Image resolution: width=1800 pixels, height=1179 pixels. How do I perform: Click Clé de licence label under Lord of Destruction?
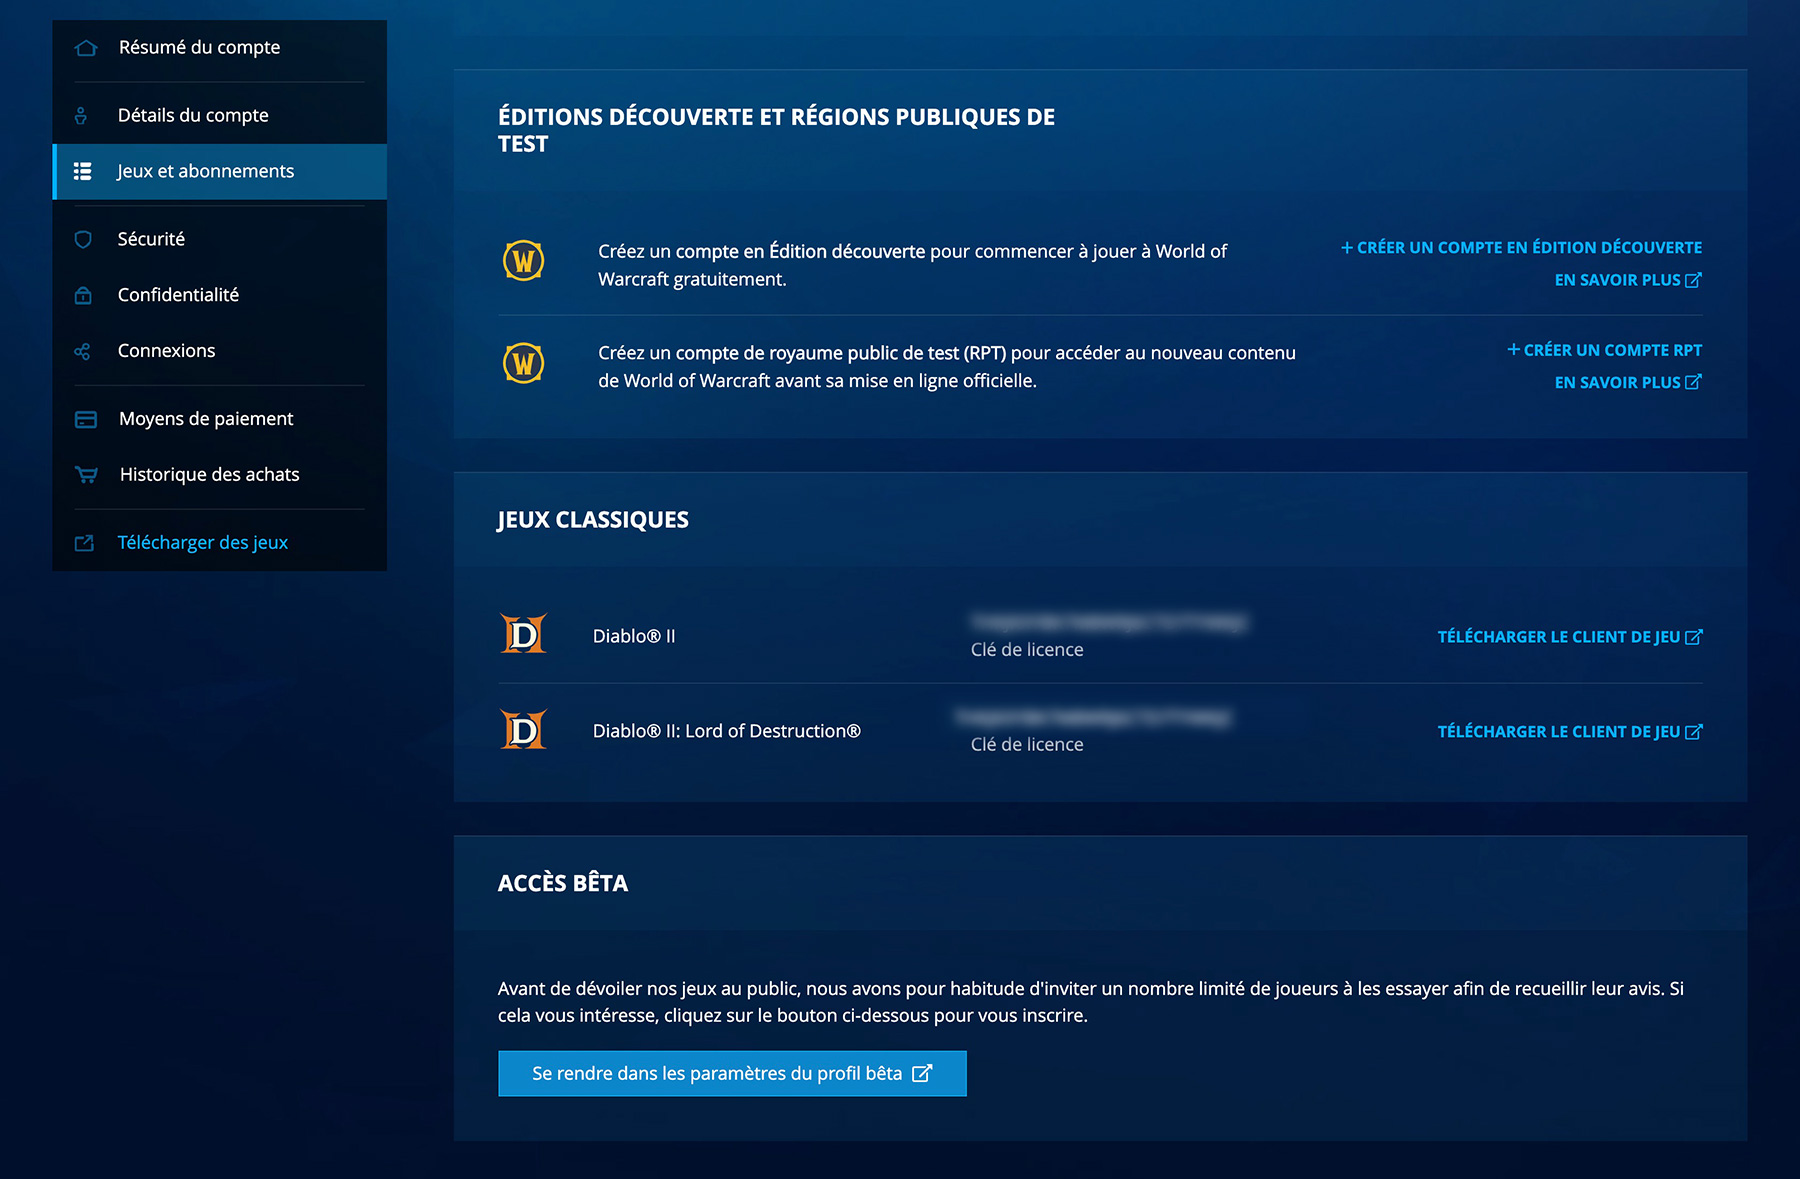(x=1027, y=745)
